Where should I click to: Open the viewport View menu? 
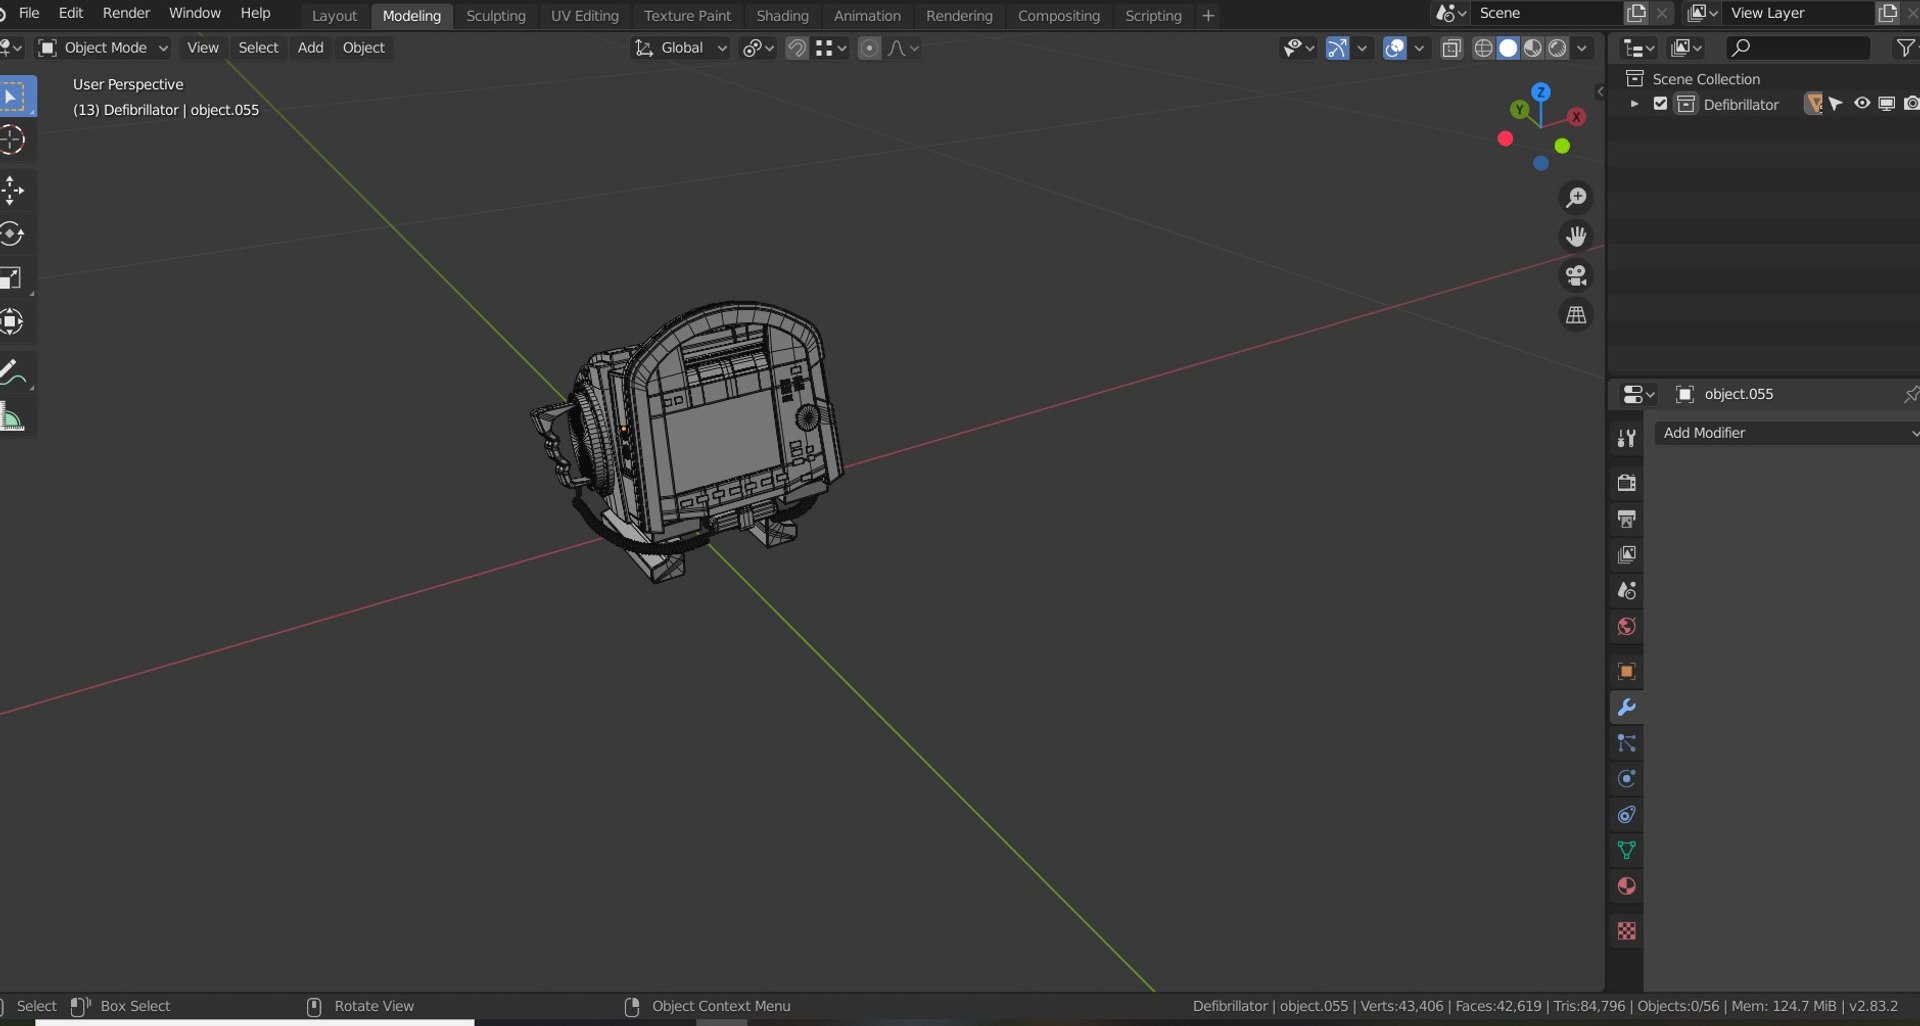[202, 48]
